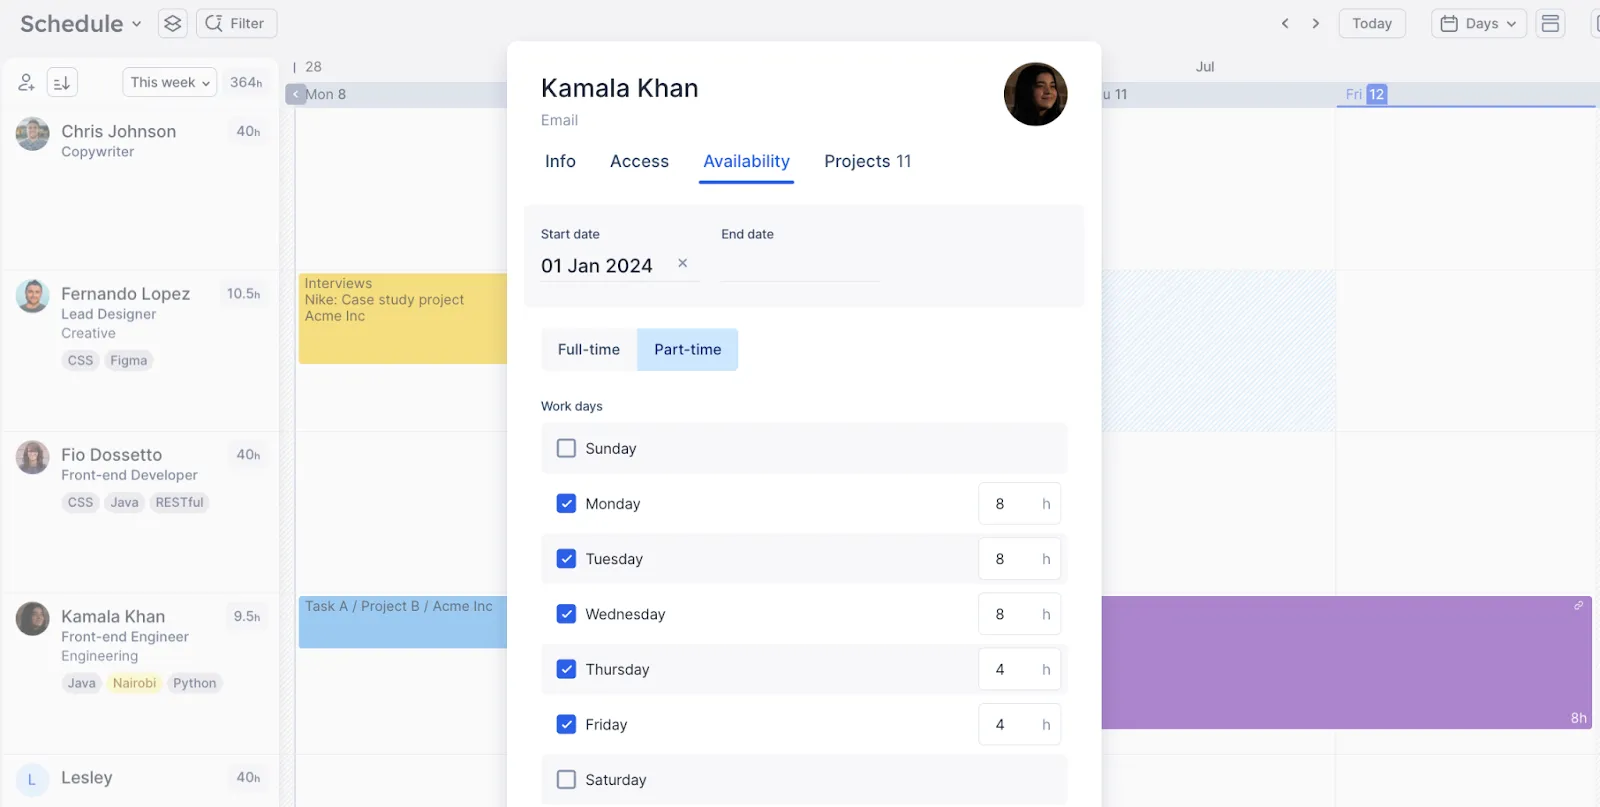Click the Nairobi tag under Kamala Khan

click(x=134, y=683)
